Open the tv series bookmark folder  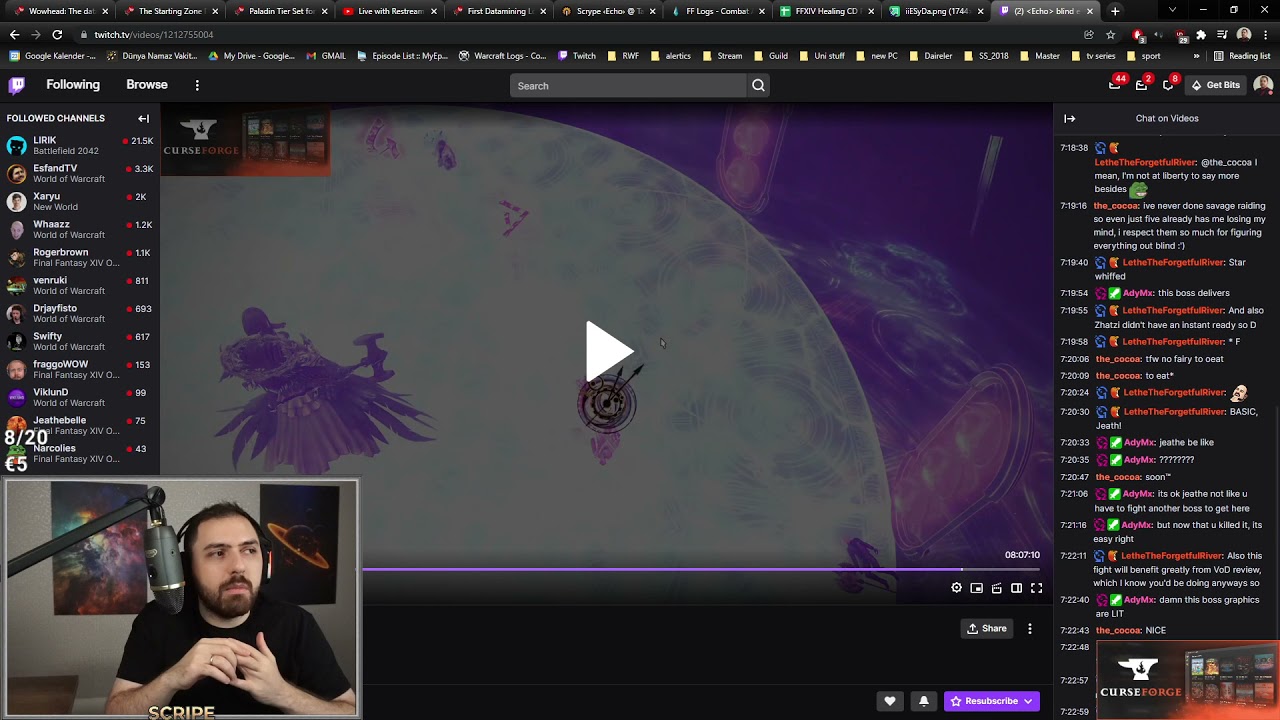click(1093, 56)
